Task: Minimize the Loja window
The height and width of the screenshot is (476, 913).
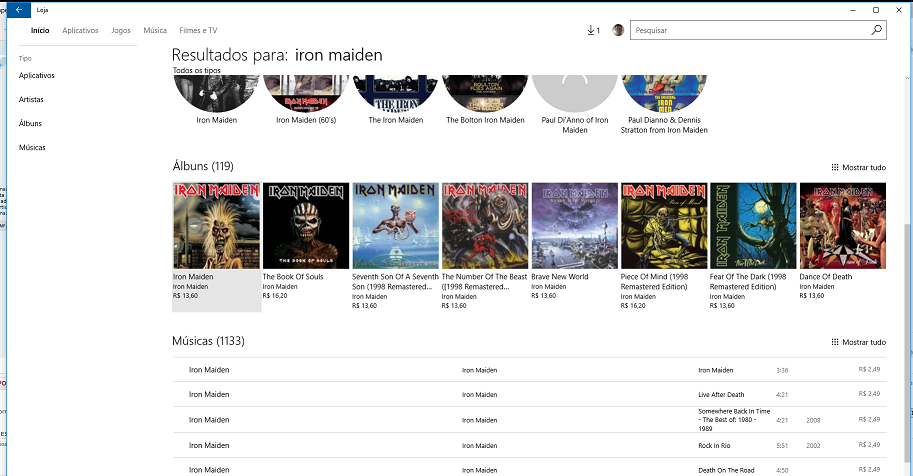Action: 853,10
